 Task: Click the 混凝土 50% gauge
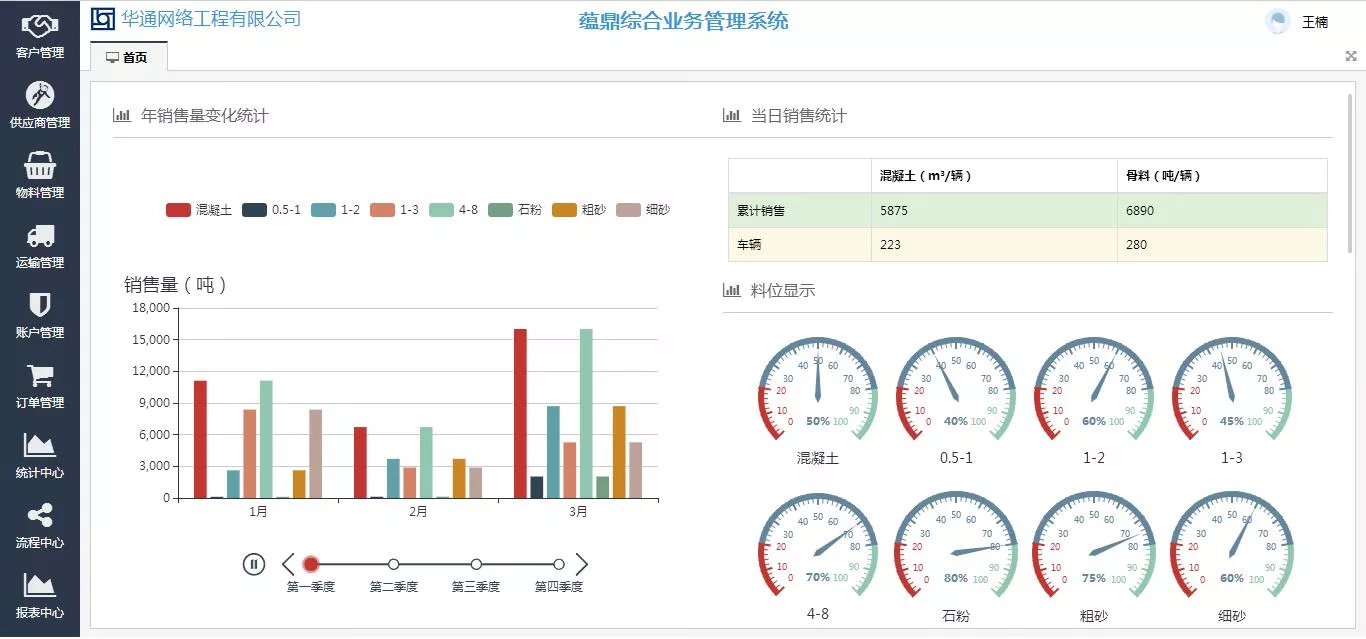[818, 390]
